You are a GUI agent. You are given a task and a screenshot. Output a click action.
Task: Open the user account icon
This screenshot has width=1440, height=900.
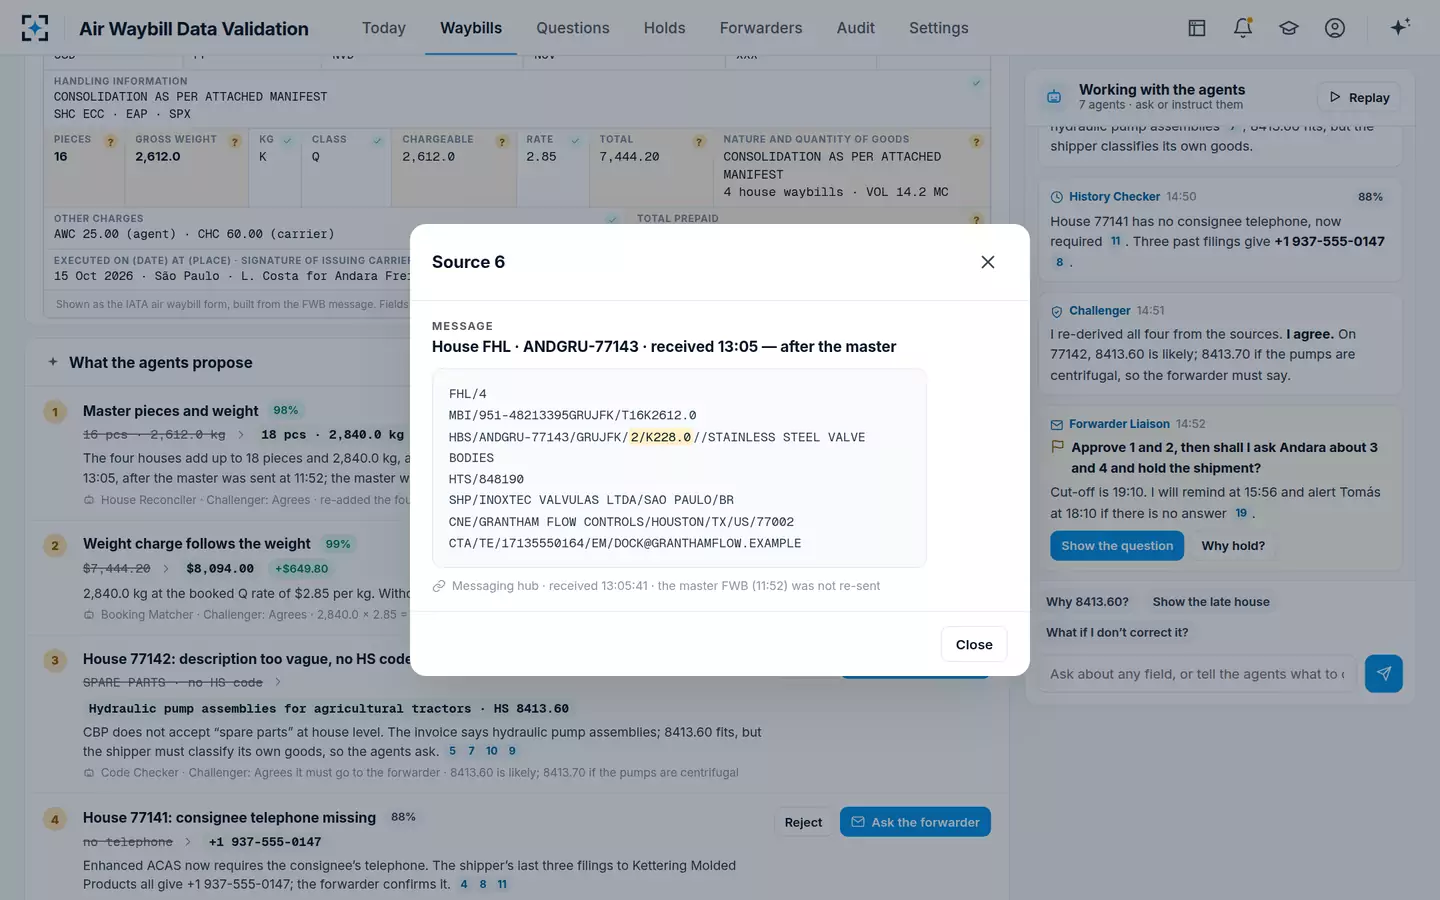(x=1335, y=28)
